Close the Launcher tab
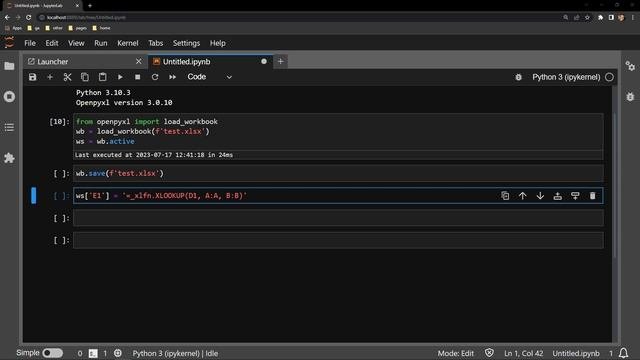This screenshot has height=360, width=640. 138,61
